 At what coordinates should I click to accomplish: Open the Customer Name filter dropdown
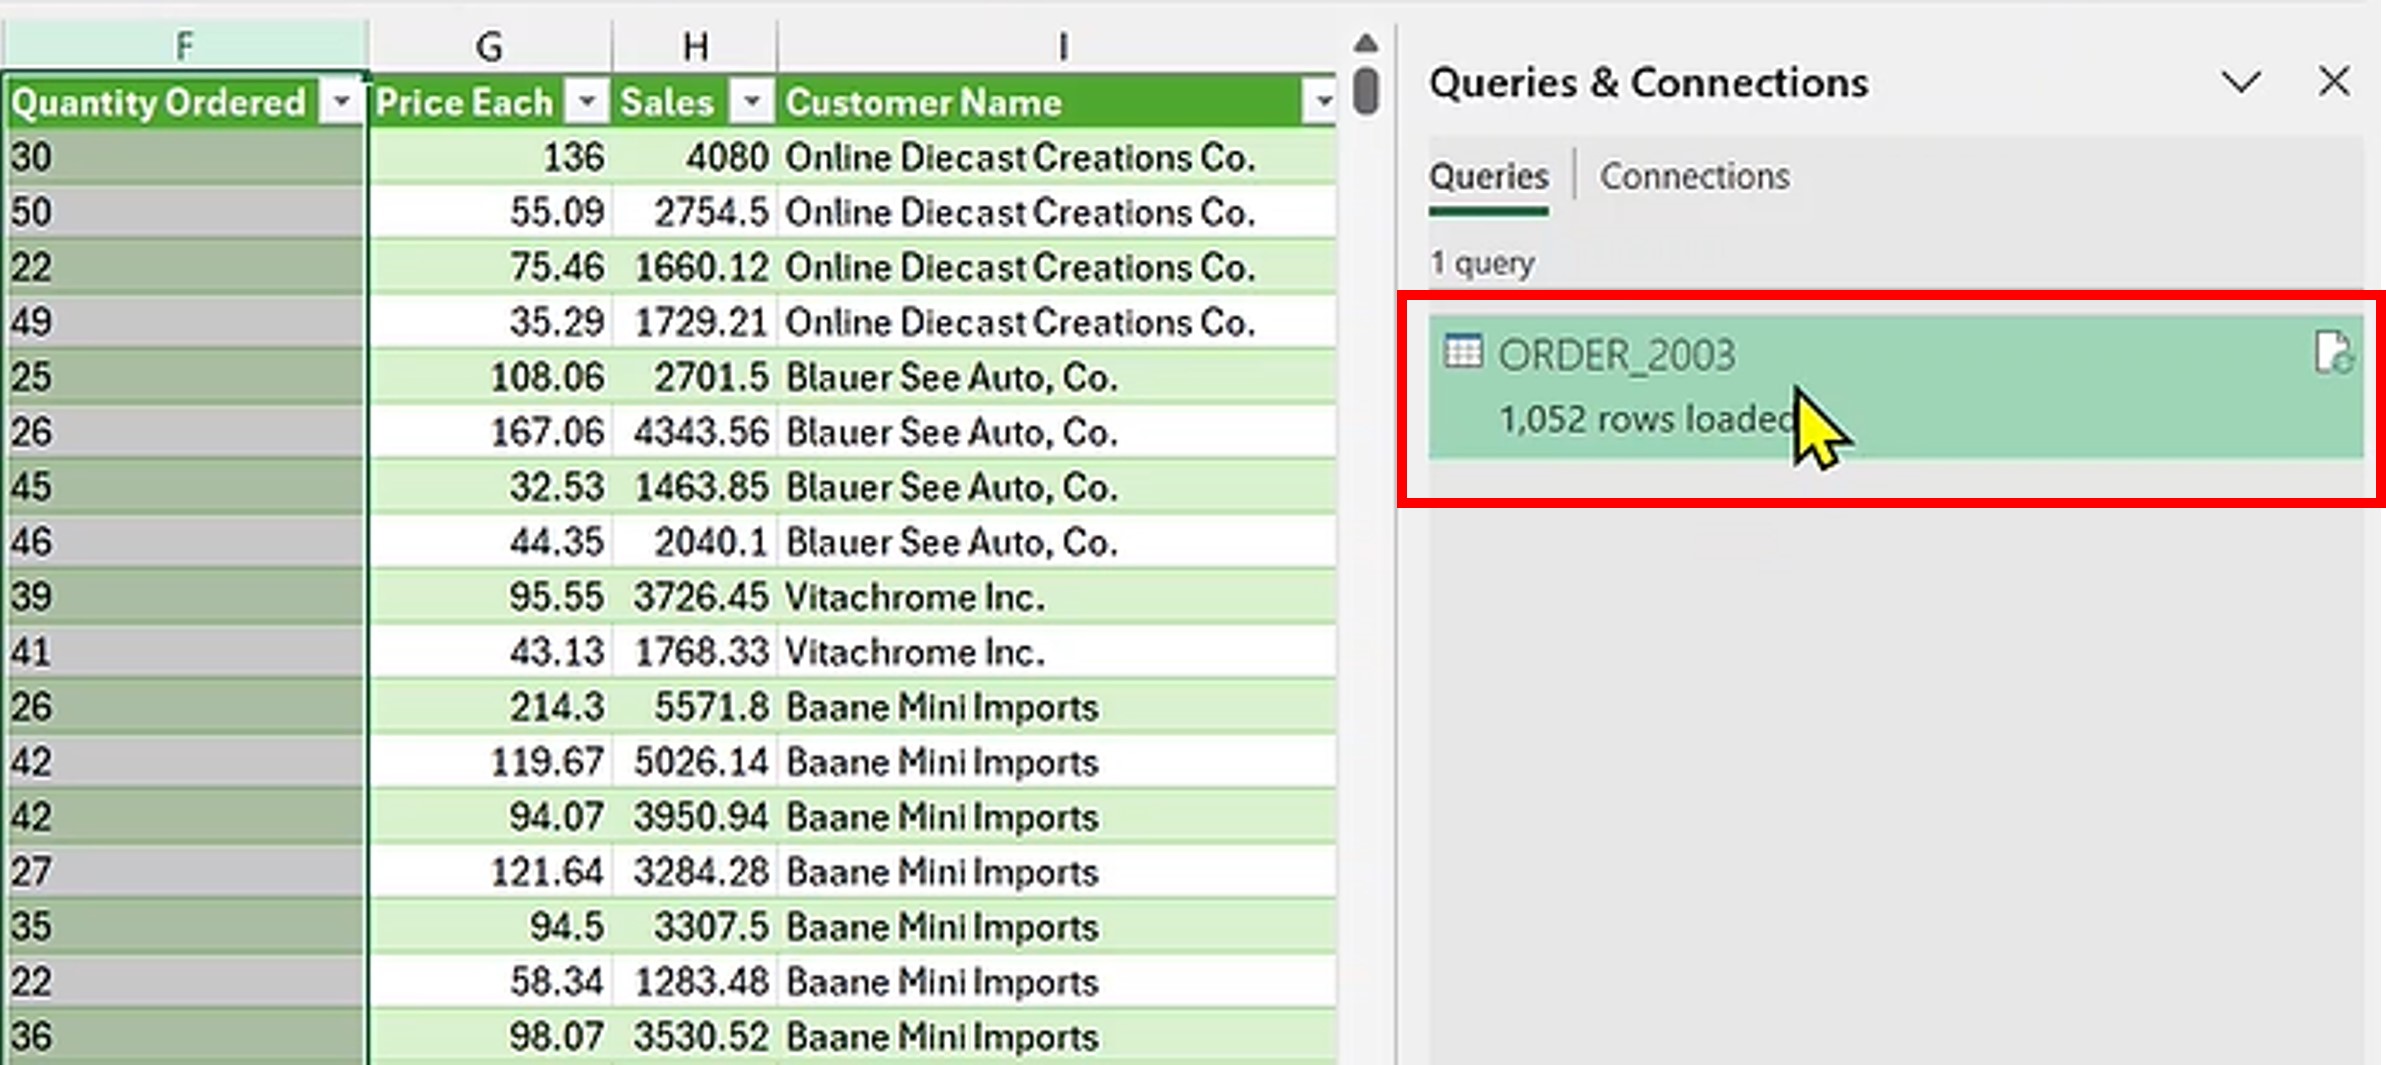1322,102
